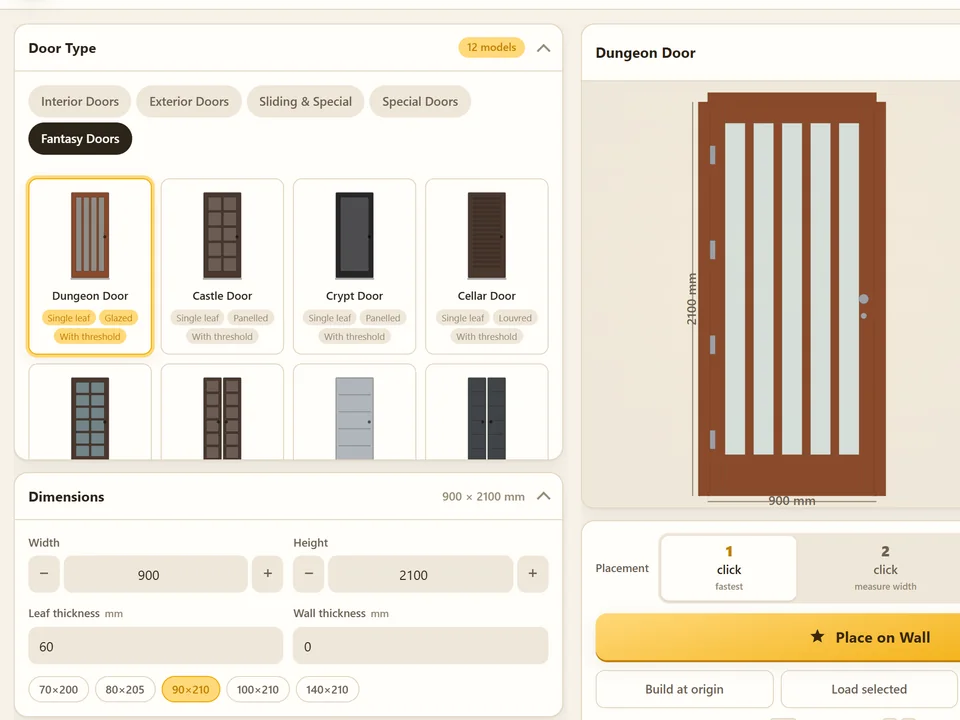
Task: Select the Fantasy Doors category
Action: point(80,139)
